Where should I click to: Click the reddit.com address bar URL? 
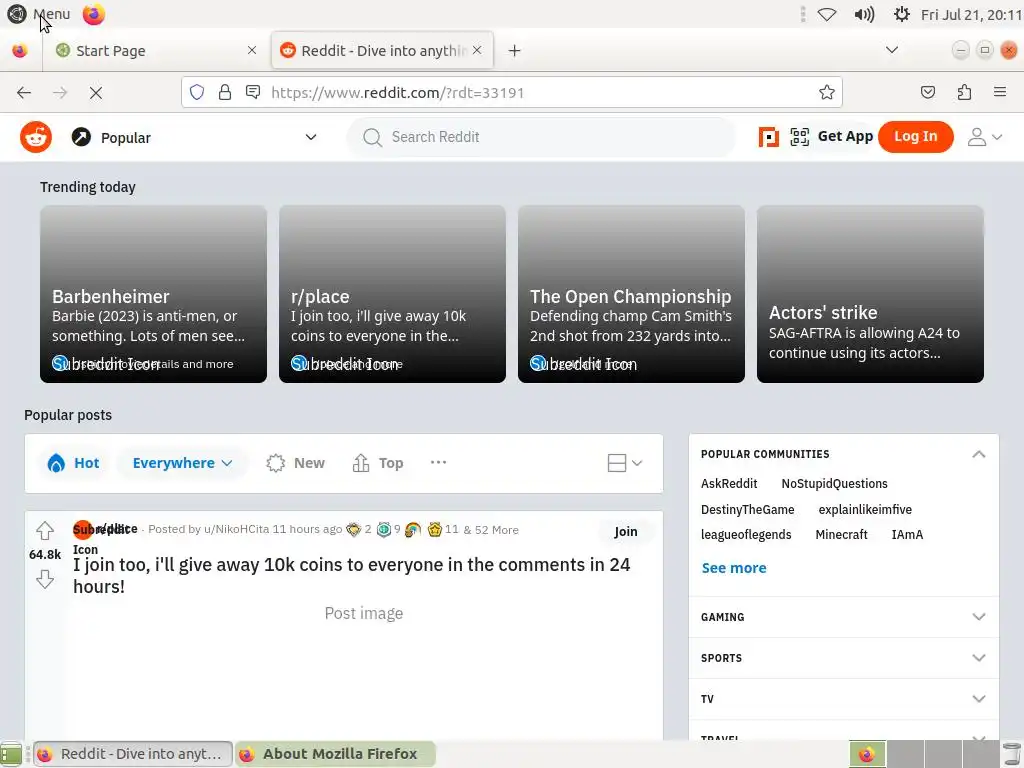point(397,93)
